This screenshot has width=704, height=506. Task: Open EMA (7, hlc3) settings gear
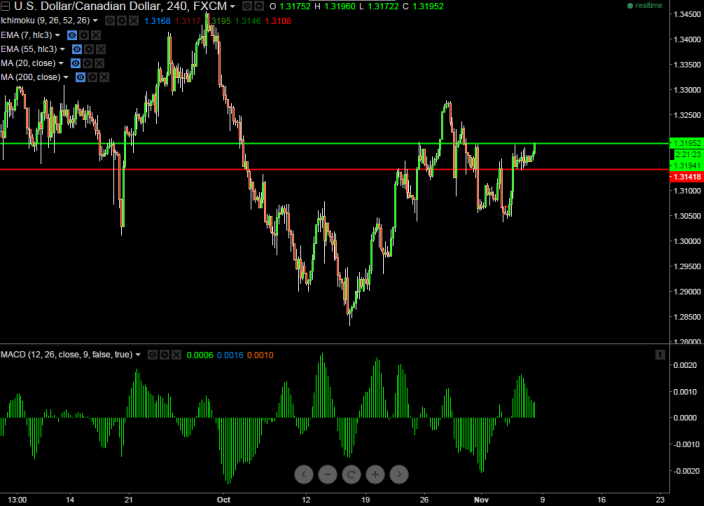84,35
